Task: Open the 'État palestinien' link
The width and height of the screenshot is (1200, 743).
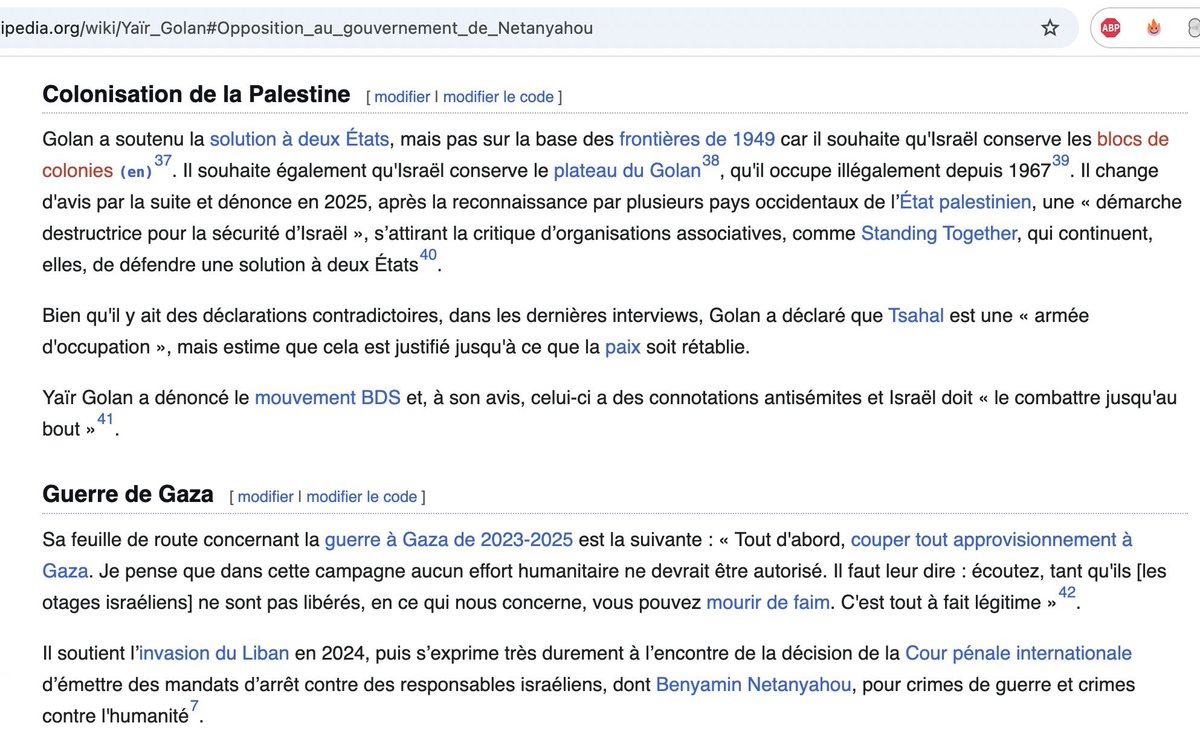Action: 965,202
